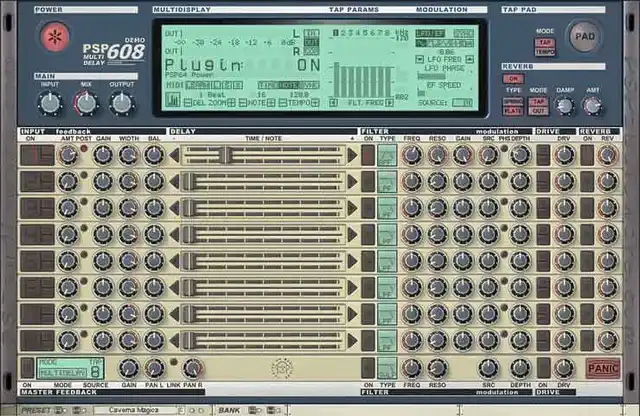Click the modulation SRC knob in tap row 4

(488, 235)
